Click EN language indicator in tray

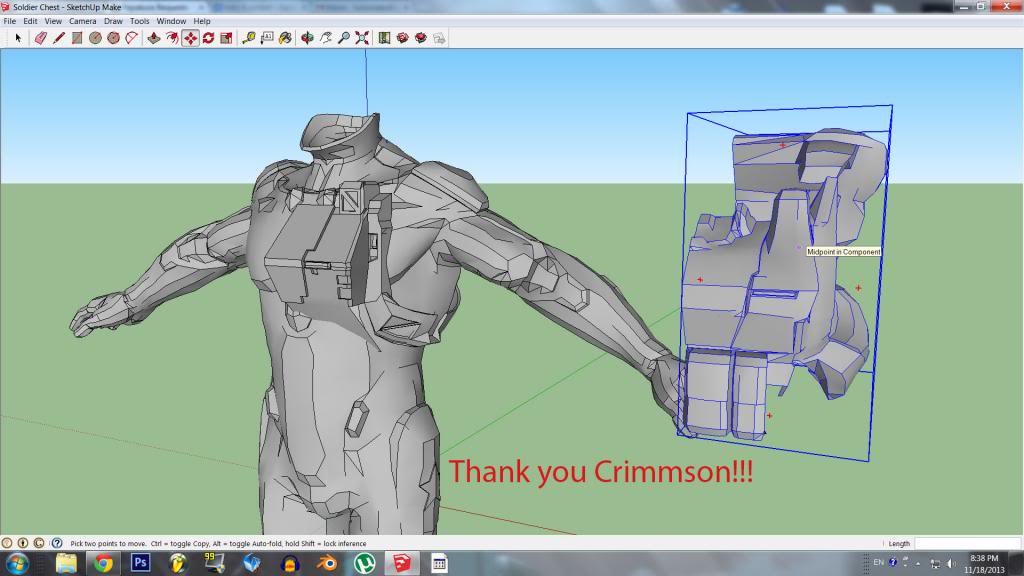[878, 562]
